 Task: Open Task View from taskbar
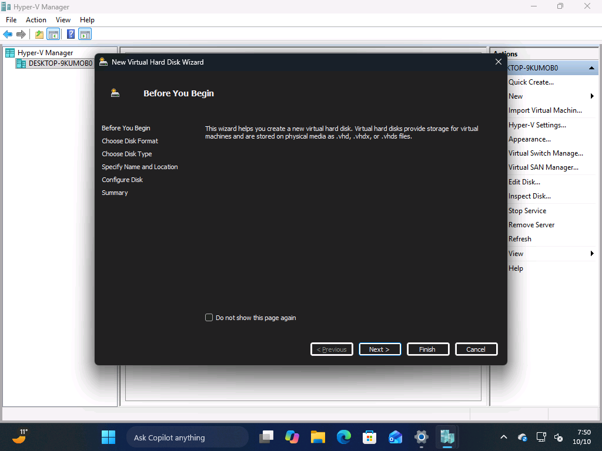tap(266, 437)
